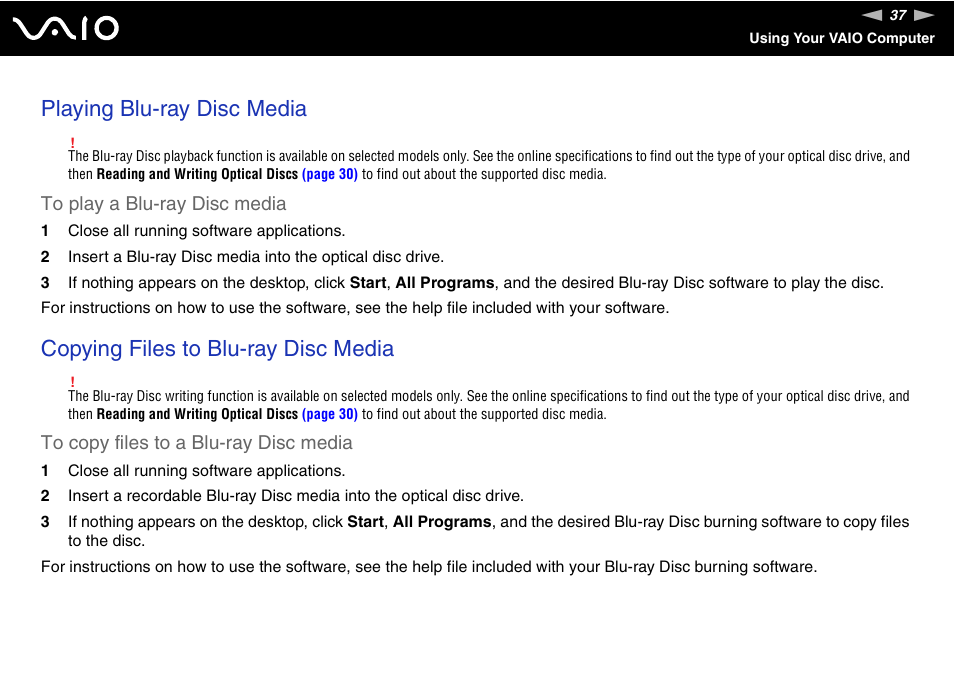Viewport: 954px width, 674px height.
Task: Open the (page 30) link under Playing Blu-ray
Action: tap(330, 174)
